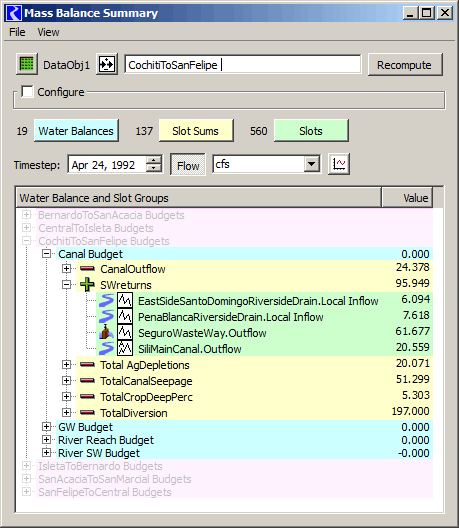
Task: Click the plot chart icon beside units
Action: click(x=339, y=164)
